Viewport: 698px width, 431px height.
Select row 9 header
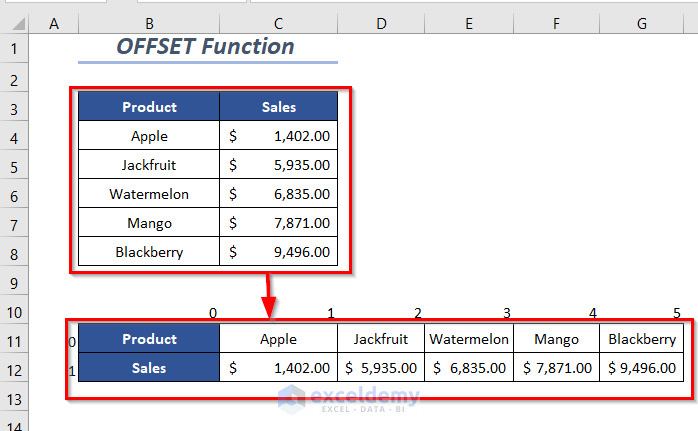coord(14,282)
